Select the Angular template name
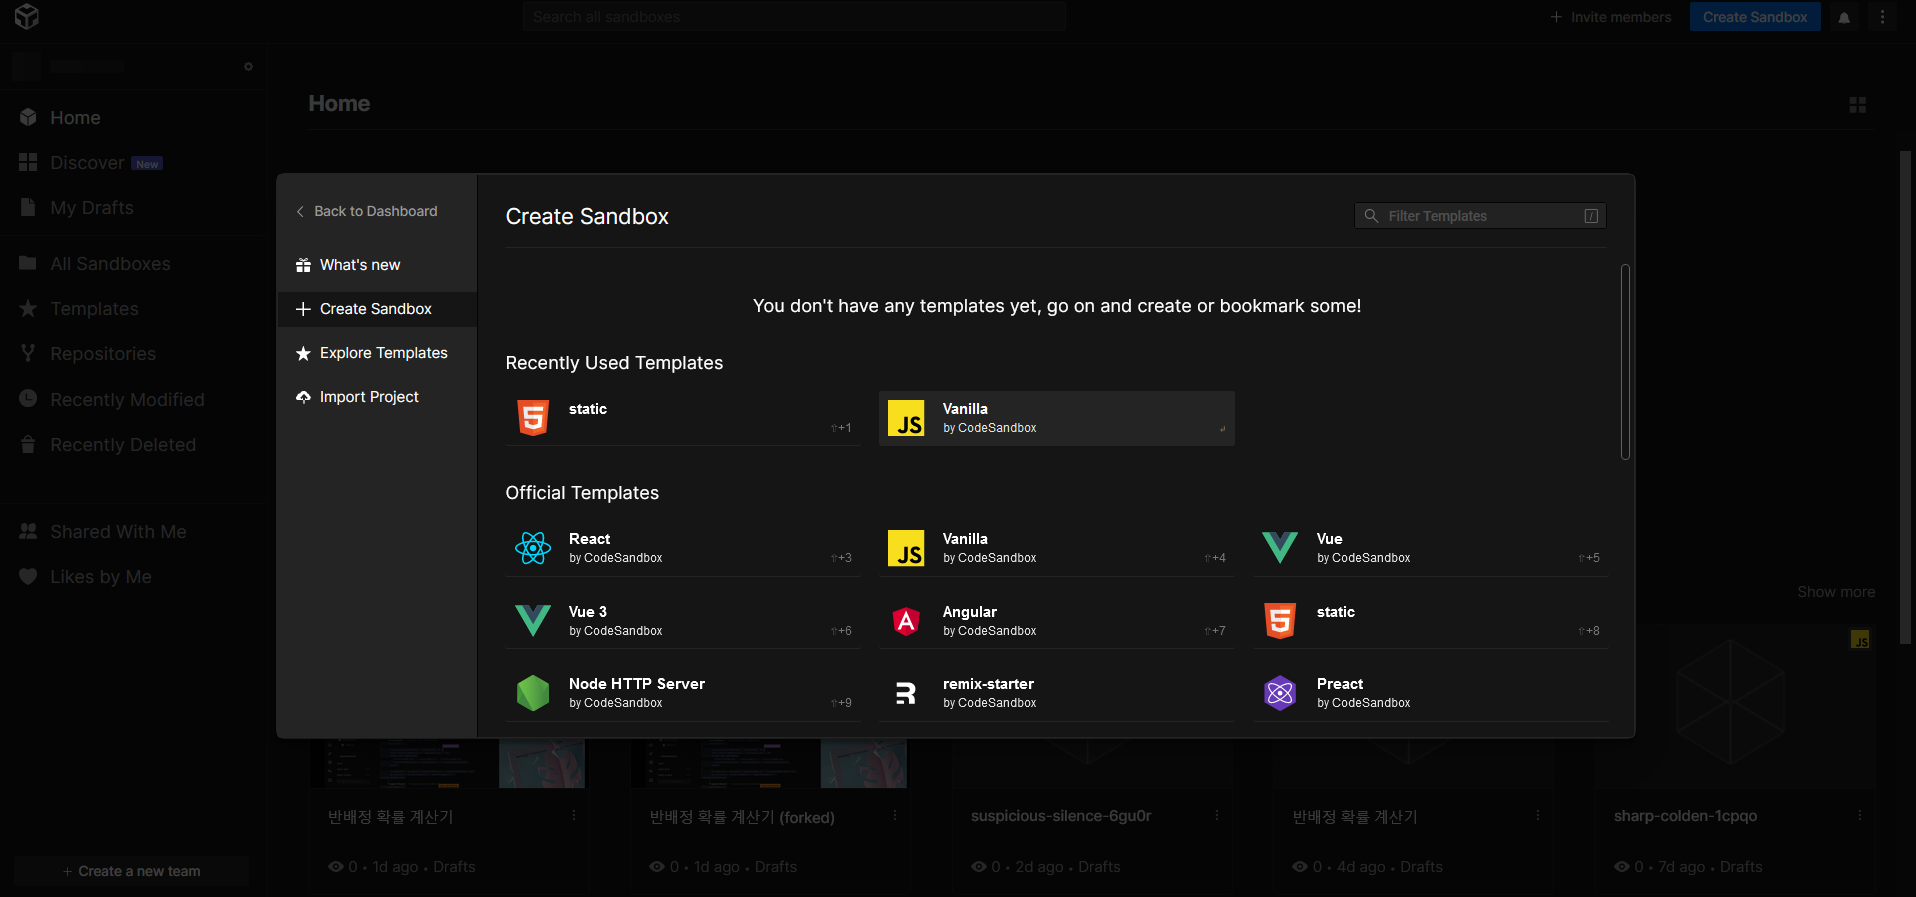The image size is (1916, 897). click(969, 612)
